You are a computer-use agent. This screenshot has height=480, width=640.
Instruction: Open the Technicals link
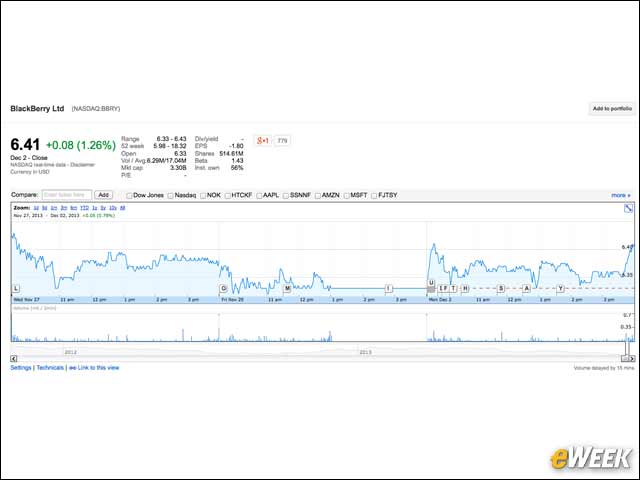[50, 368]
